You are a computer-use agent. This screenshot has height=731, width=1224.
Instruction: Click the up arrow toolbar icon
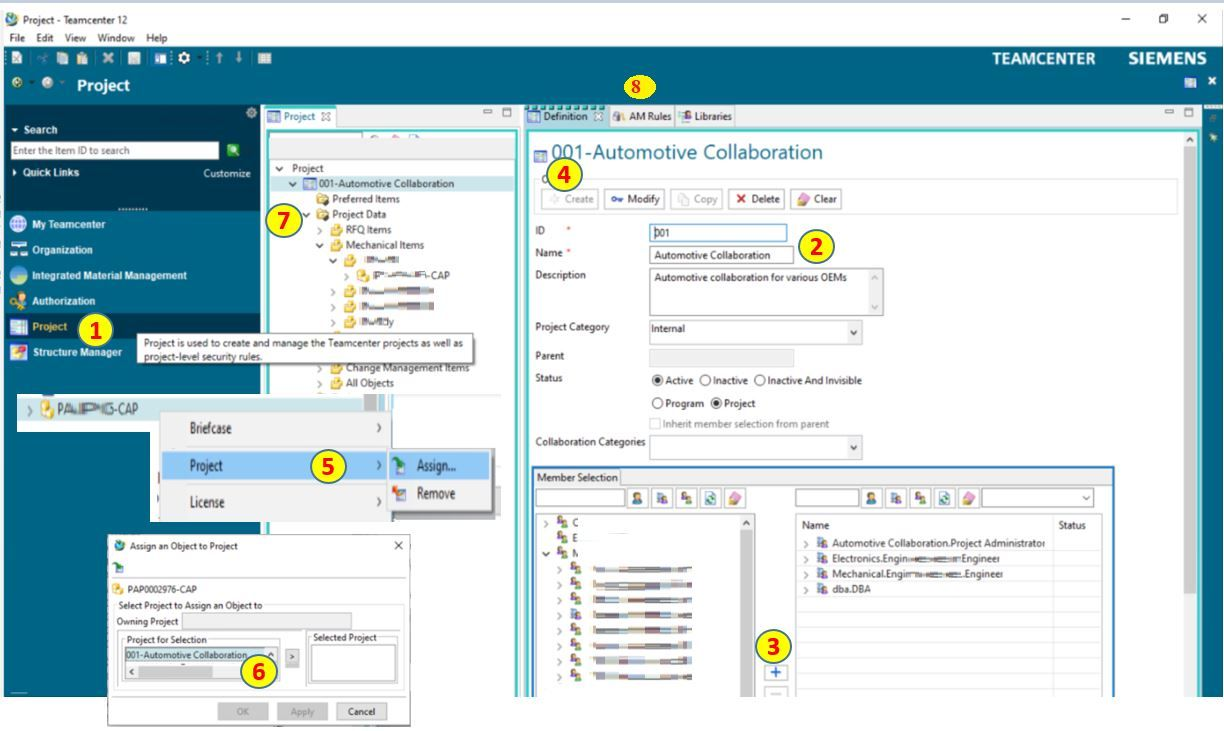pyautogui.click(x=220, y=59)
